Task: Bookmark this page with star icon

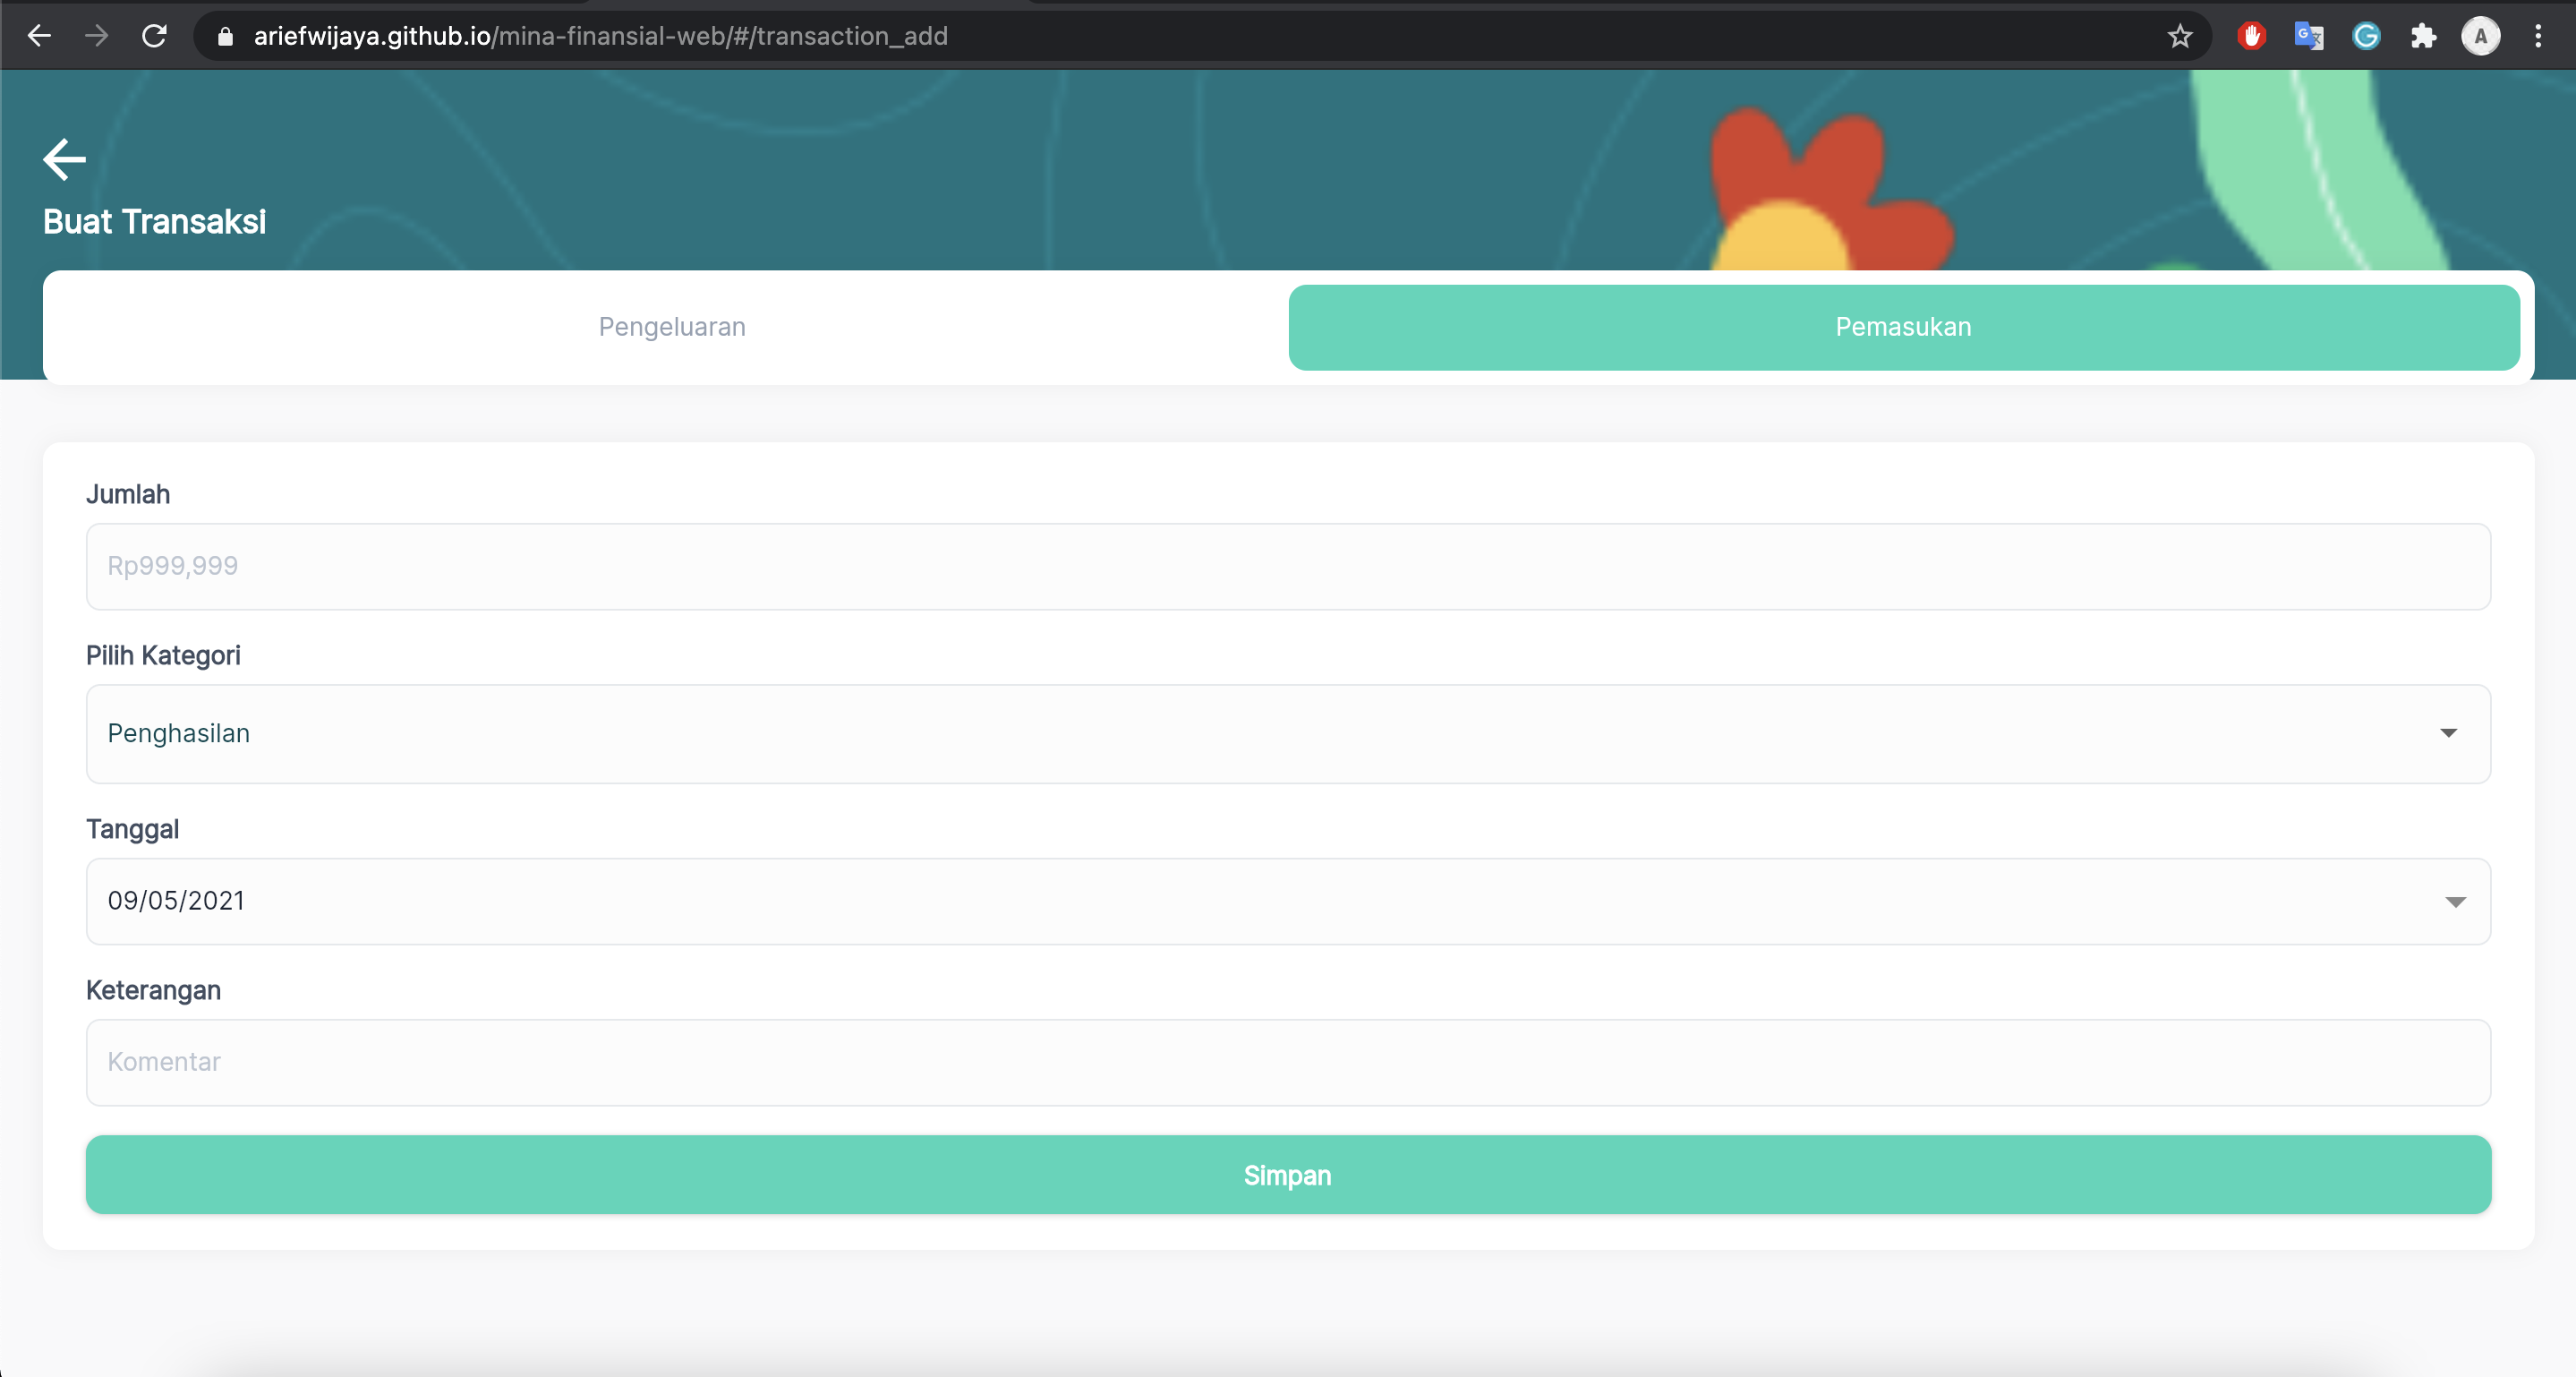Action: coord(2180,36)
